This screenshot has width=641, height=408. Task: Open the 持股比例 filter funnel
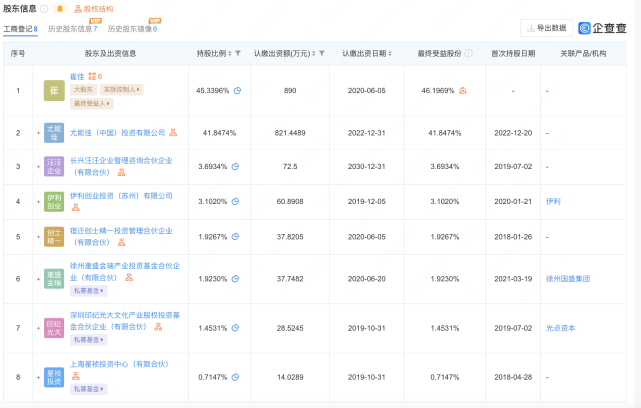click(x=238, y=54)
